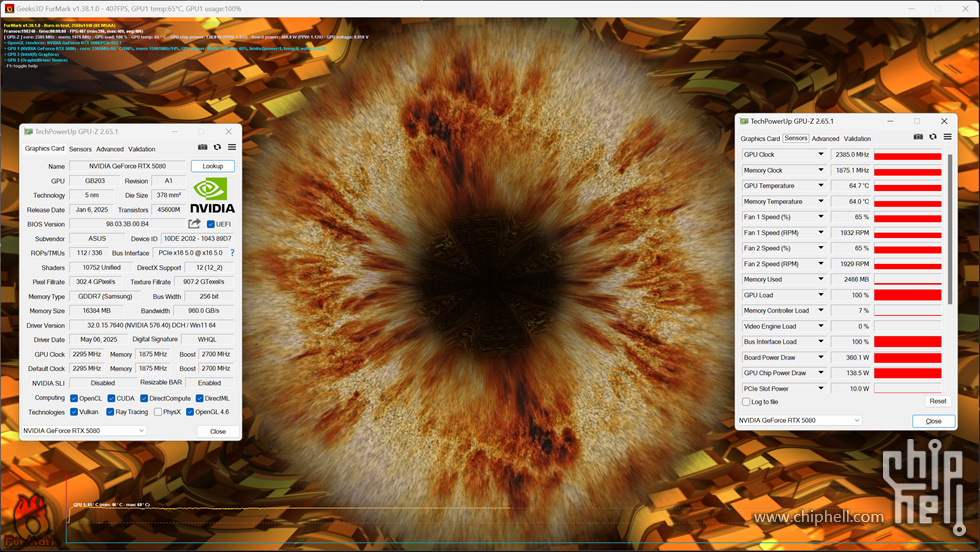Enable the PhysX checkbox
The height and width of the screenshot is (552, 980).
pos(158,412)
